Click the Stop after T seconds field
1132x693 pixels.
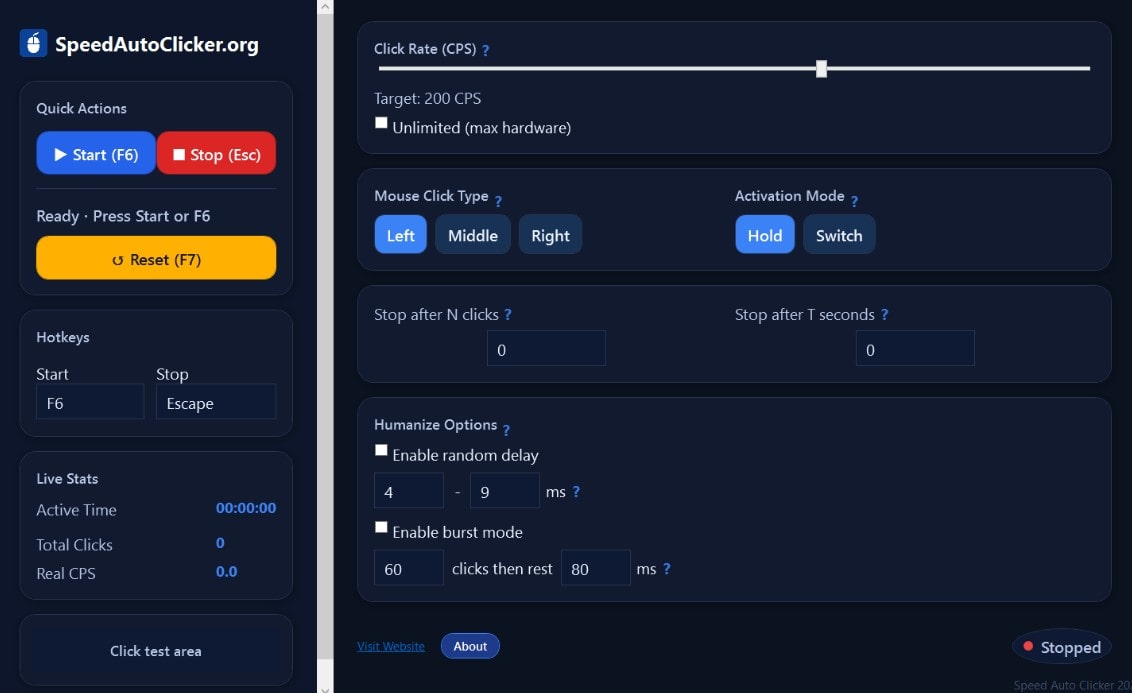pyautogui.click(x=915, y=348)
